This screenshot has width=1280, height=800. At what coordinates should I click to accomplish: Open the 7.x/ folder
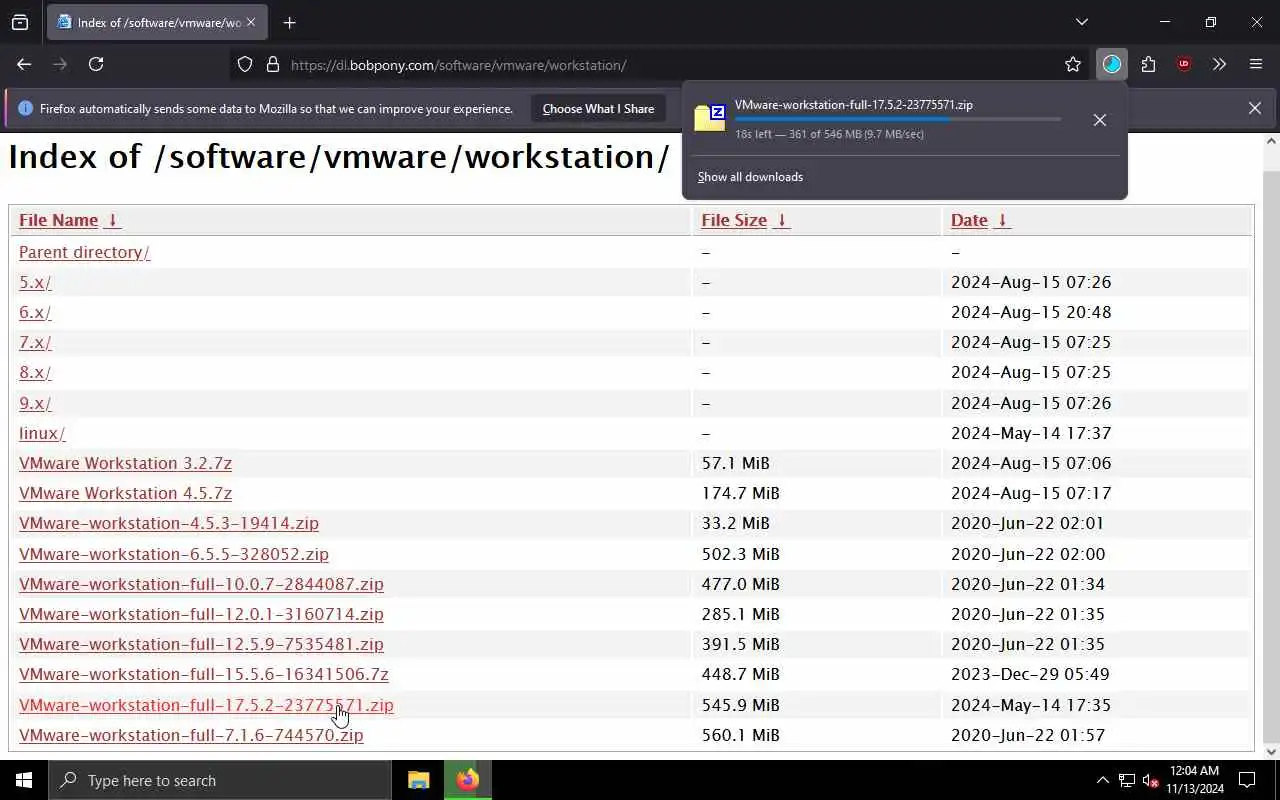[x=35, y=342]
